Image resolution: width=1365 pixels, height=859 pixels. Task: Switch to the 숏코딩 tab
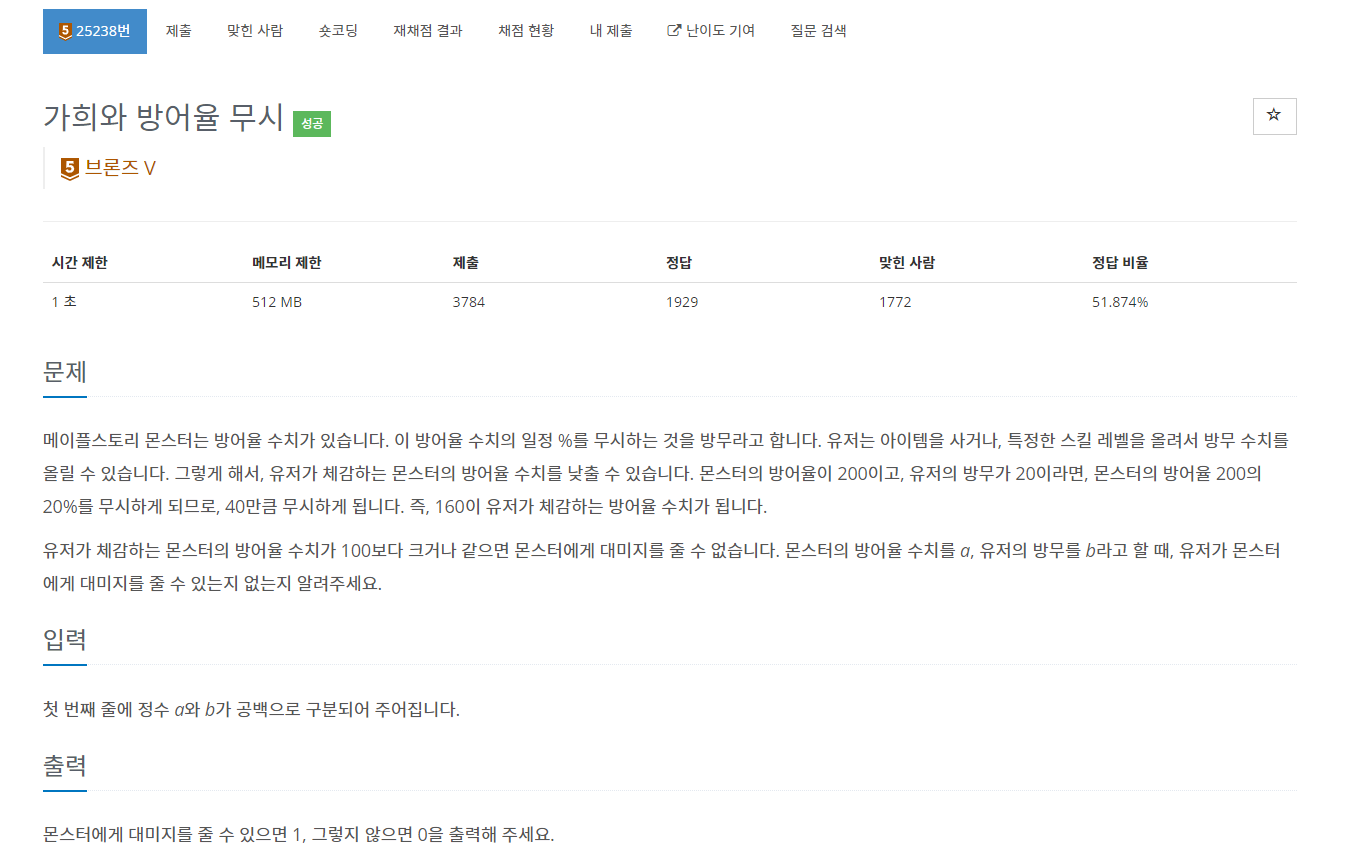click(338, 31)
